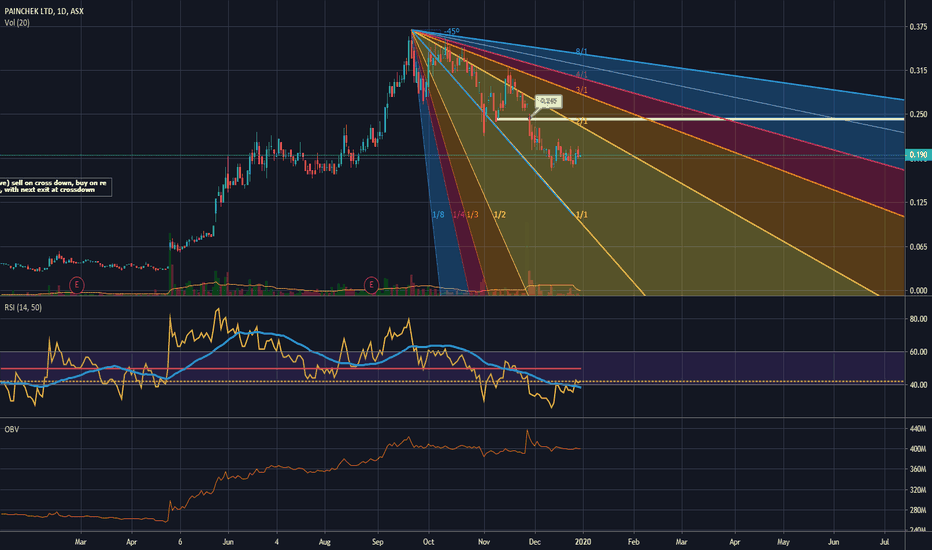The width and height of the screenshot is (932, 550).
Task: Click 2020 on the time axis
Action: (x=582, y=542)
